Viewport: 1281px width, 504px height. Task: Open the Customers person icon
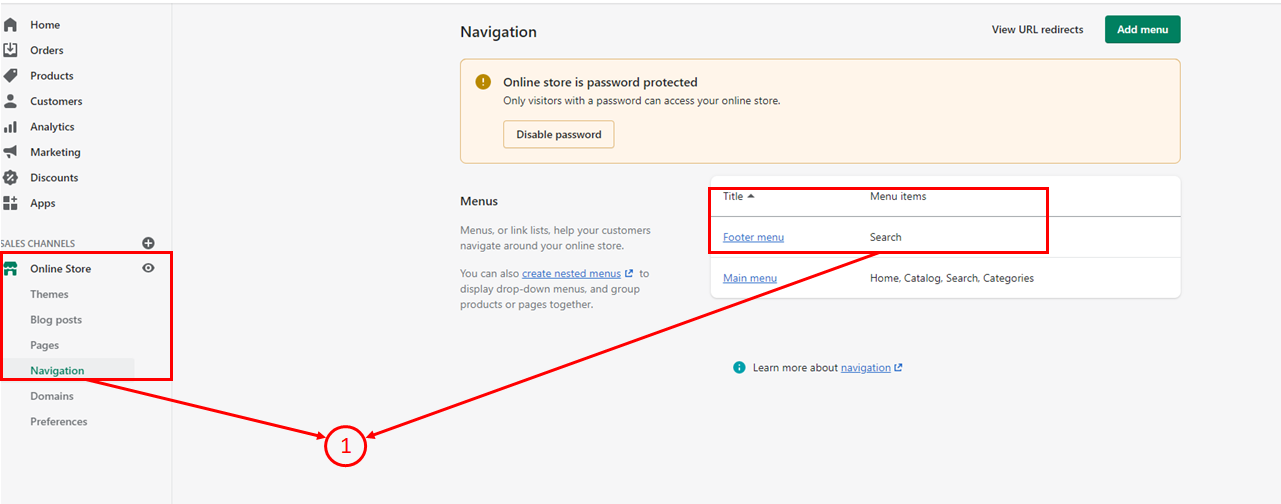pyautogui.click(x=10, y=101)
